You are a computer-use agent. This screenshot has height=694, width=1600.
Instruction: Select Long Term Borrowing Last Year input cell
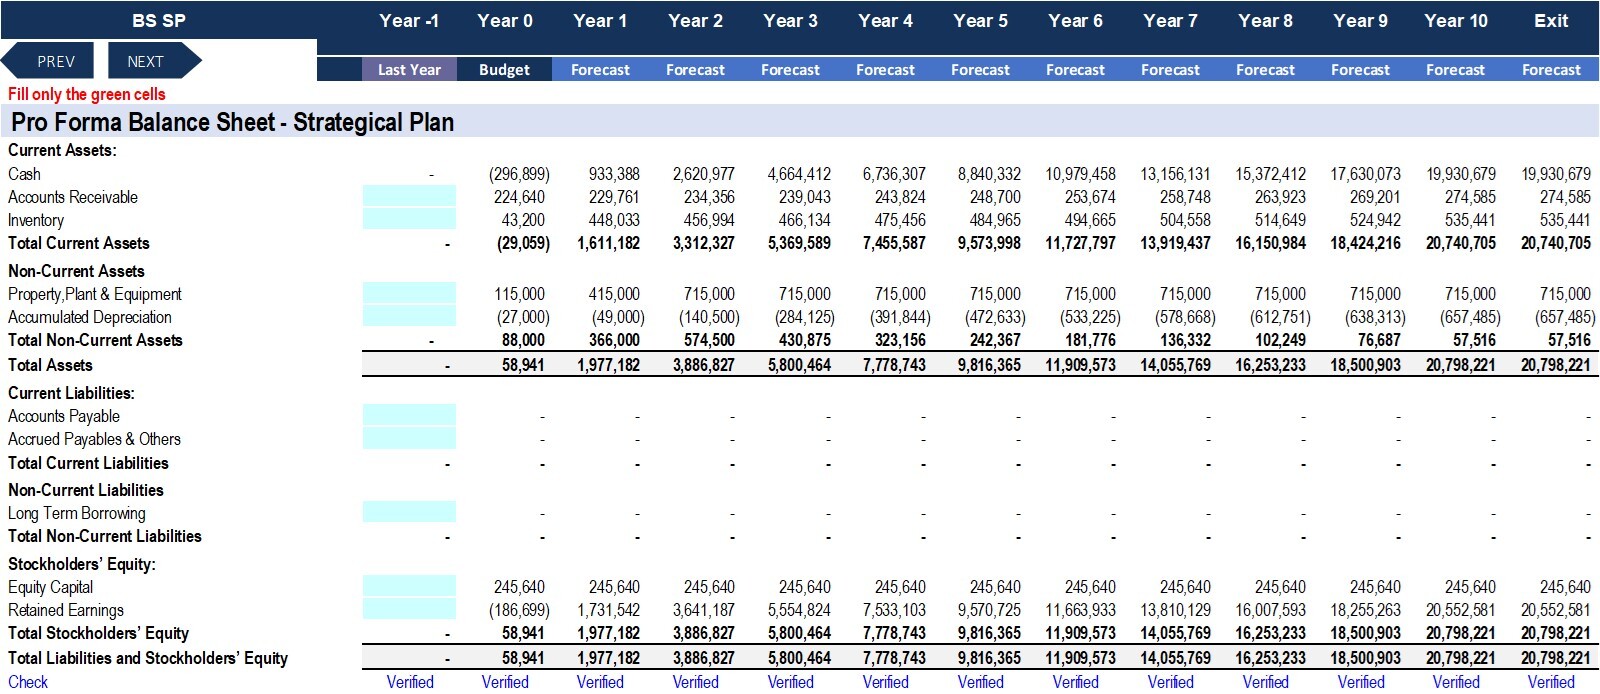coord(409,513)
